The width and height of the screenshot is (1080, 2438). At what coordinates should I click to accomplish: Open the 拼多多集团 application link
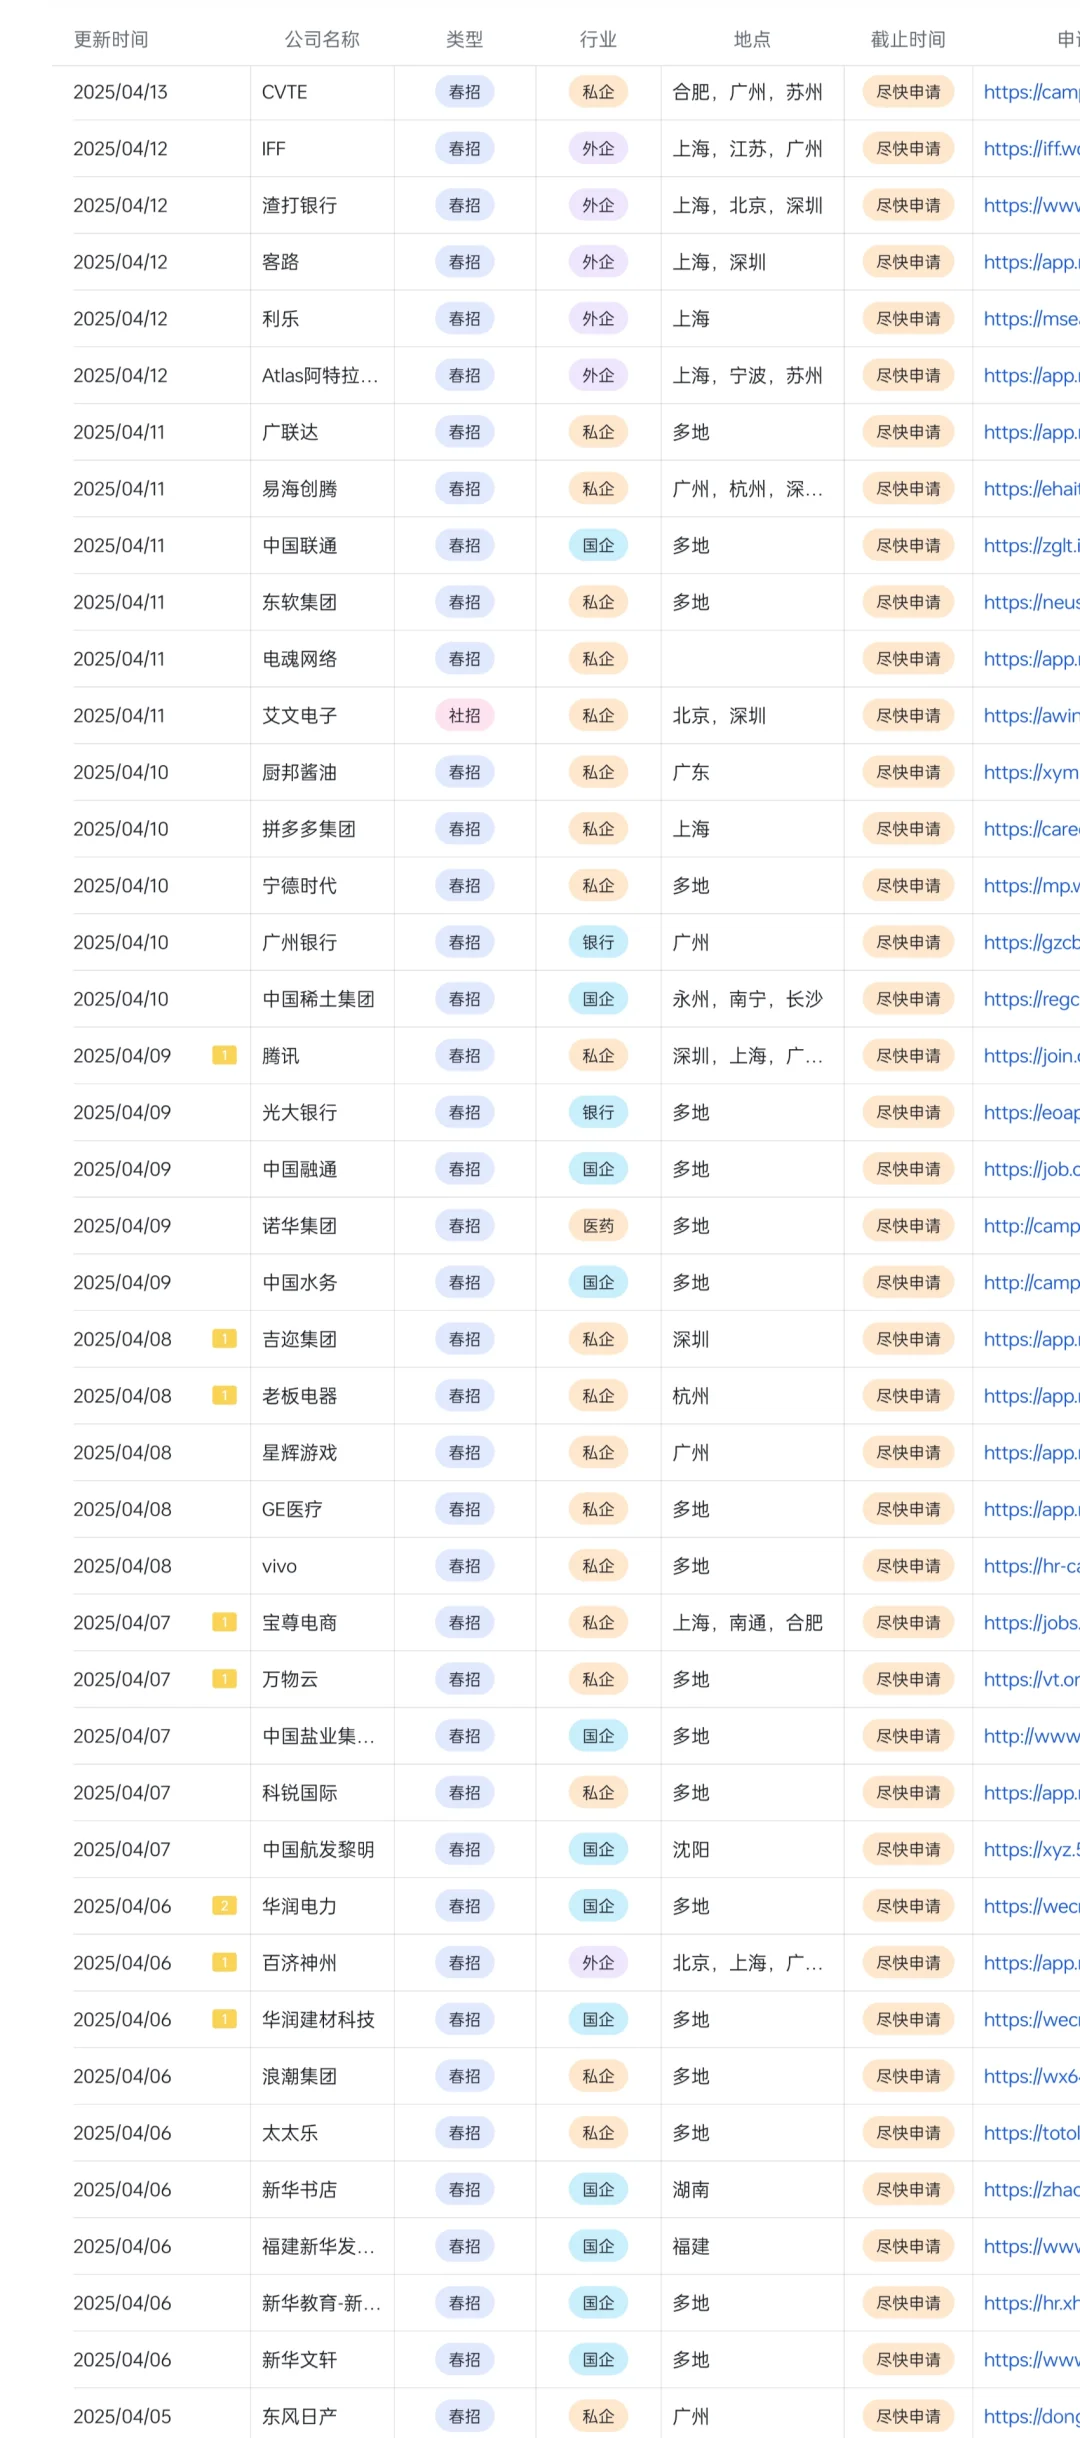click(x=1031, y=829)
